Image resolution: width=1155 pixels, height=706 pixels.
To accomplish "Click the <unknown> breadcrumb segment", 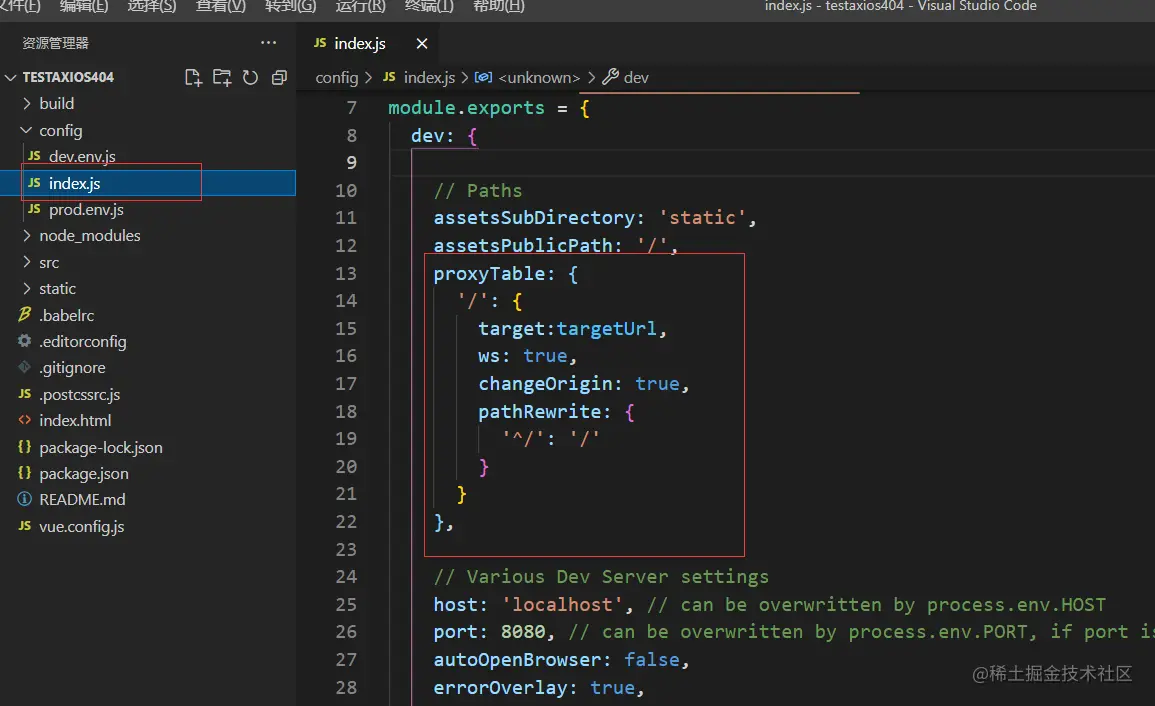I will [x=539, y=77].
